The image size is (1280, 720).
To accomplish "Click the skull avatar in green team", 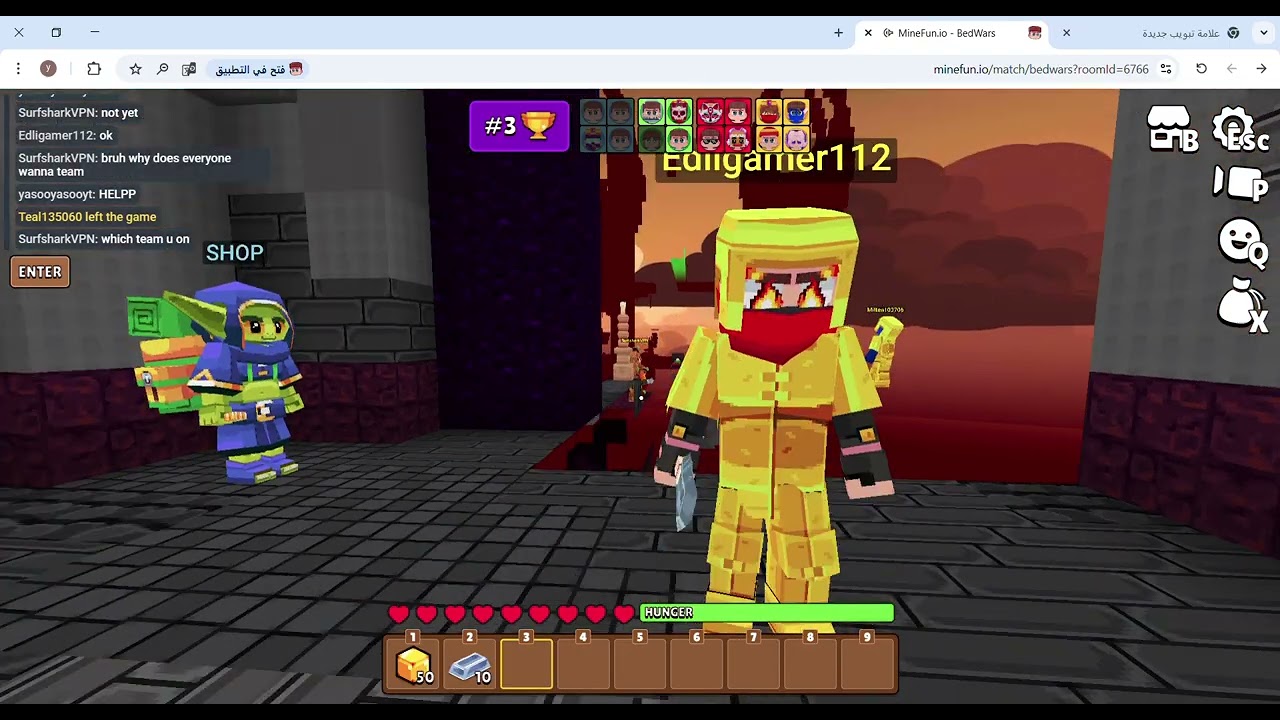I will tap(679, 112).
